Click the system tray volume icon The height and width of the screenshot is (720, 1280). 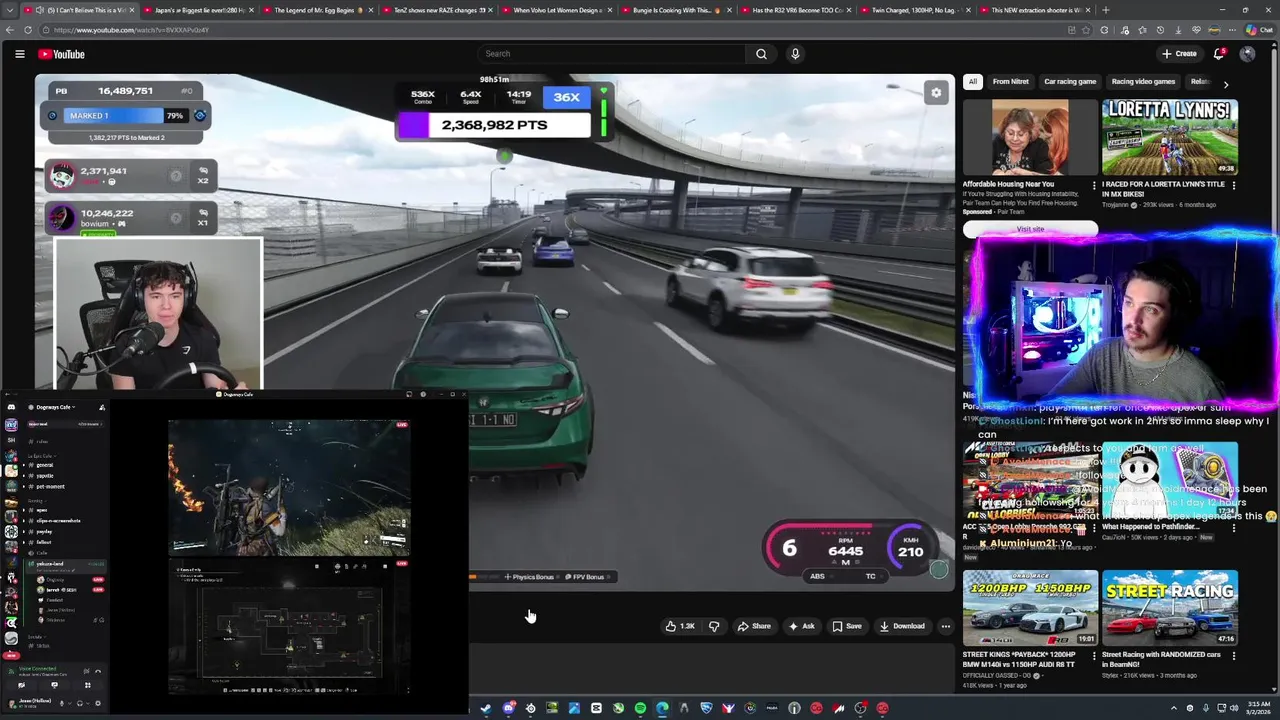point(1234,708)
